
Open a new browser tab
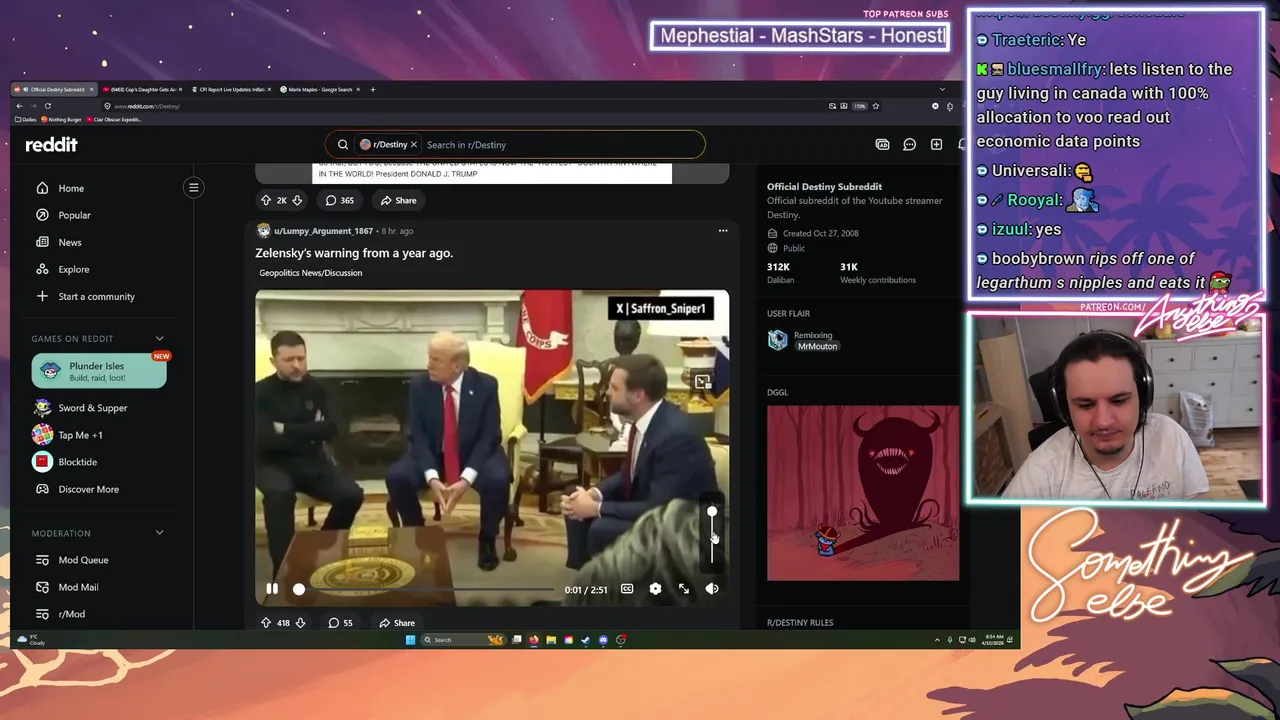pos(373,89)
